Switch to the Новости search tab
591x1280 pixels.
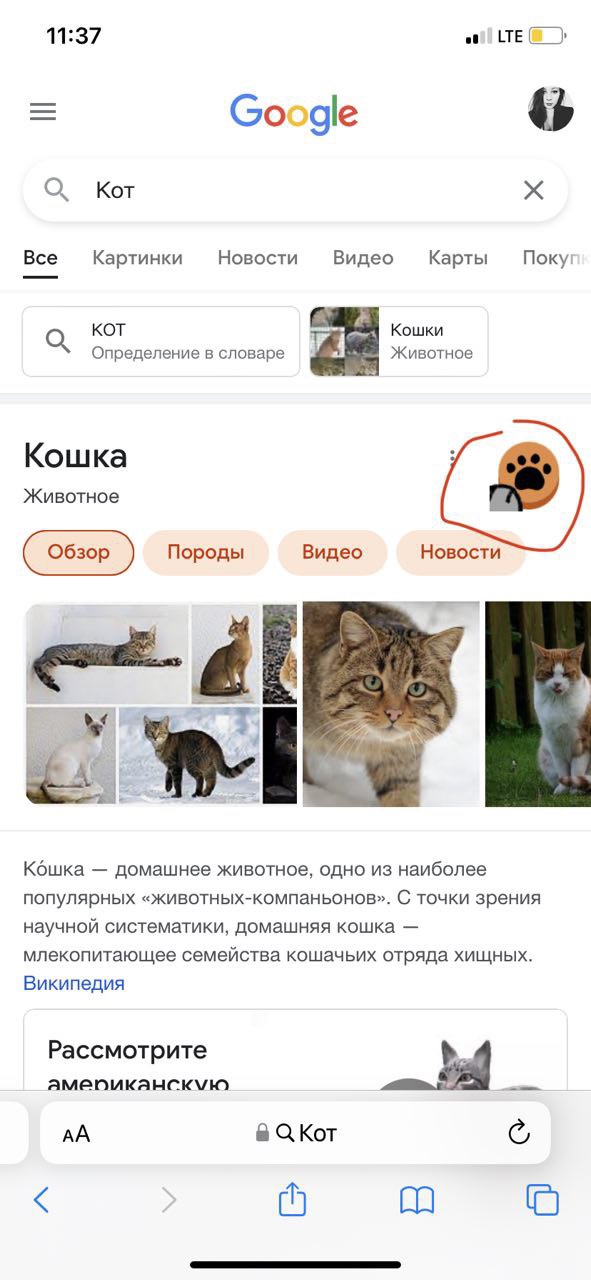pyautogui.click(x=258, y=257)
